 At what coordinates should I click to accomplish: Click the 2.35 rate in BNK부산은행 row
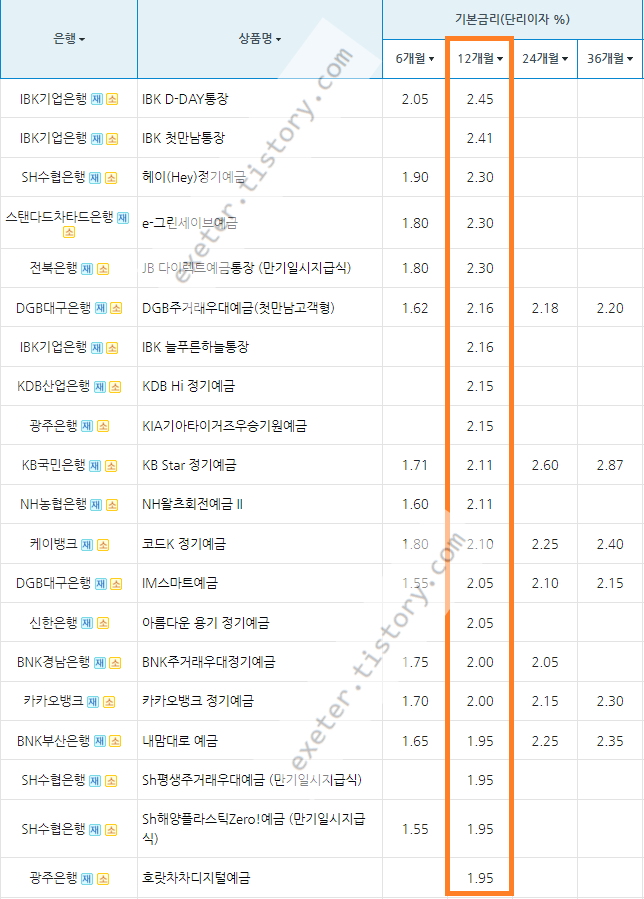coord(610,741)
